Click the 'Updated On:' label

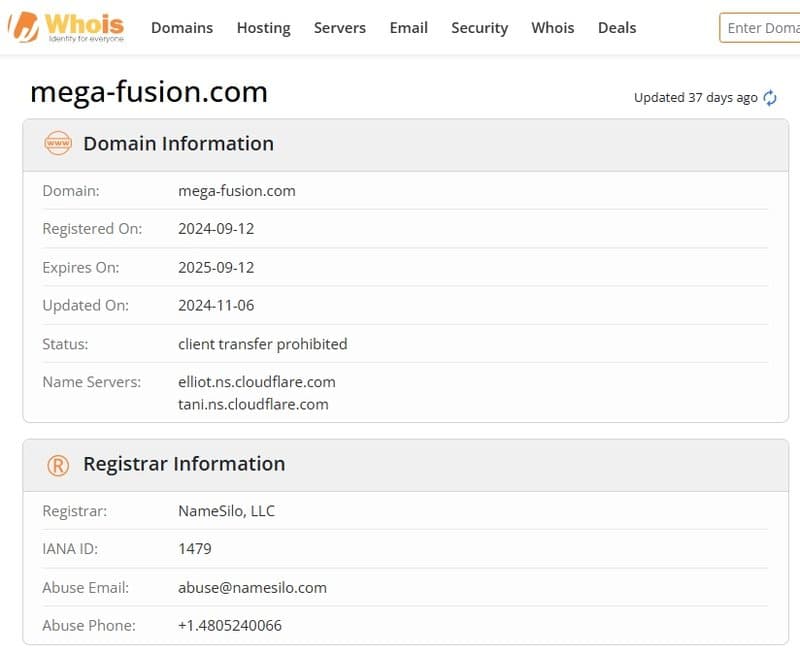coord(86,305)
